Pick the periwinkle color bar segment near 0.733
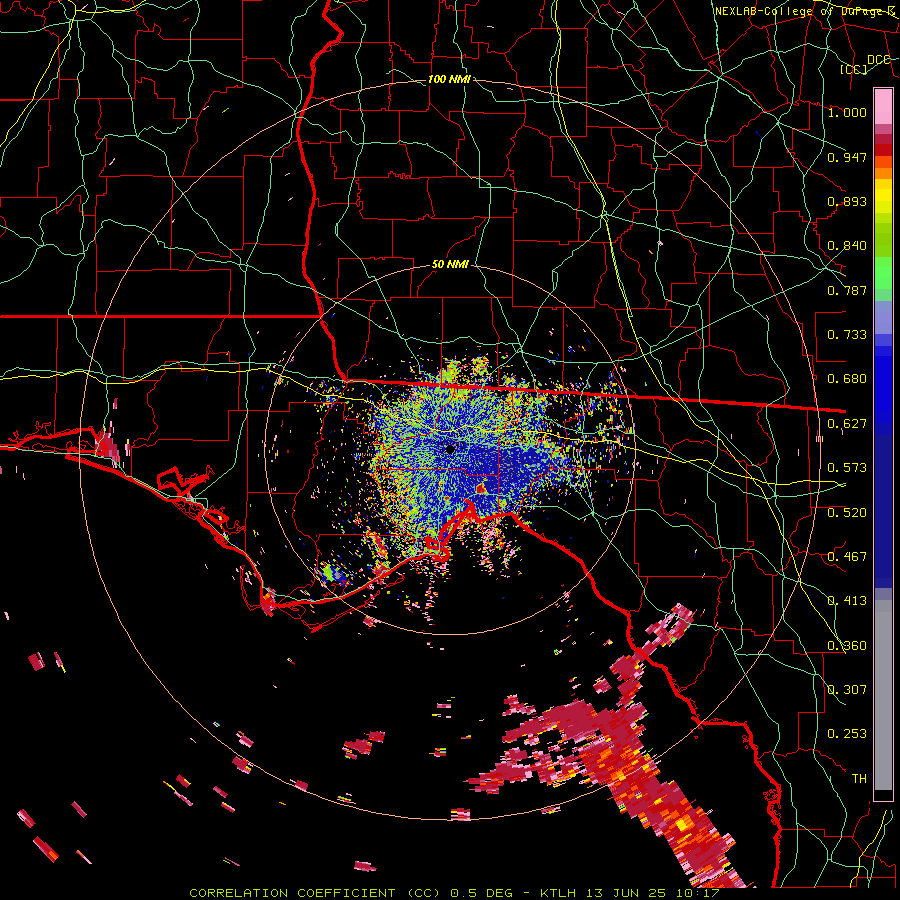The width and height of the screenshot is (900, 900). click(883, 317)
